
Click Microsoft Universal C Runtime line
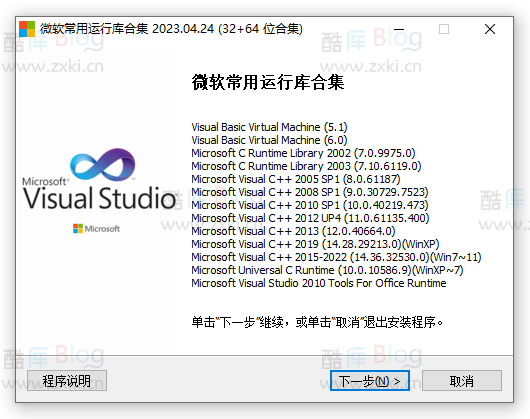click(x=327, y=270)
